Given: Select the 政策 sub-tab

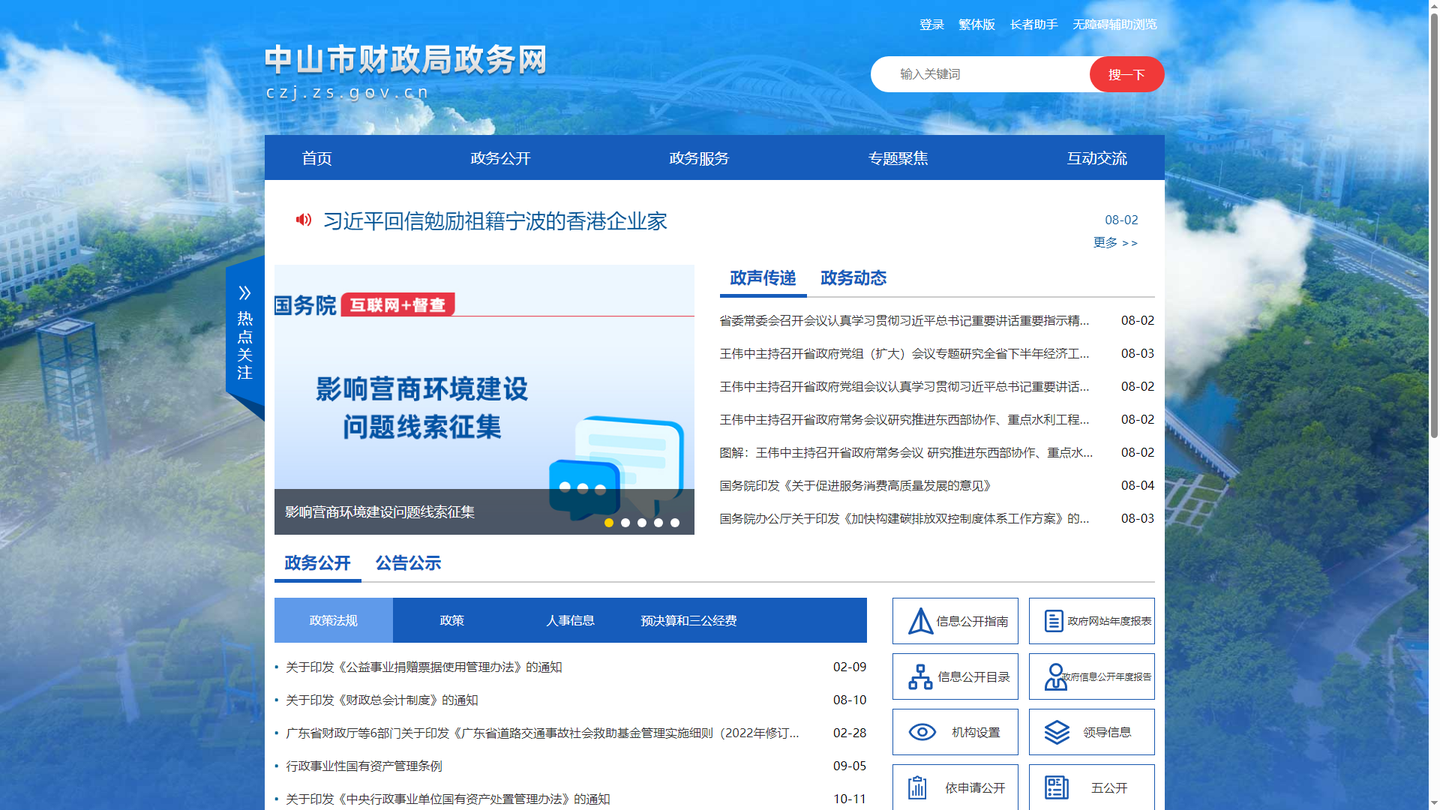Looking at the screenshot, I should click(x=452, y=620).
